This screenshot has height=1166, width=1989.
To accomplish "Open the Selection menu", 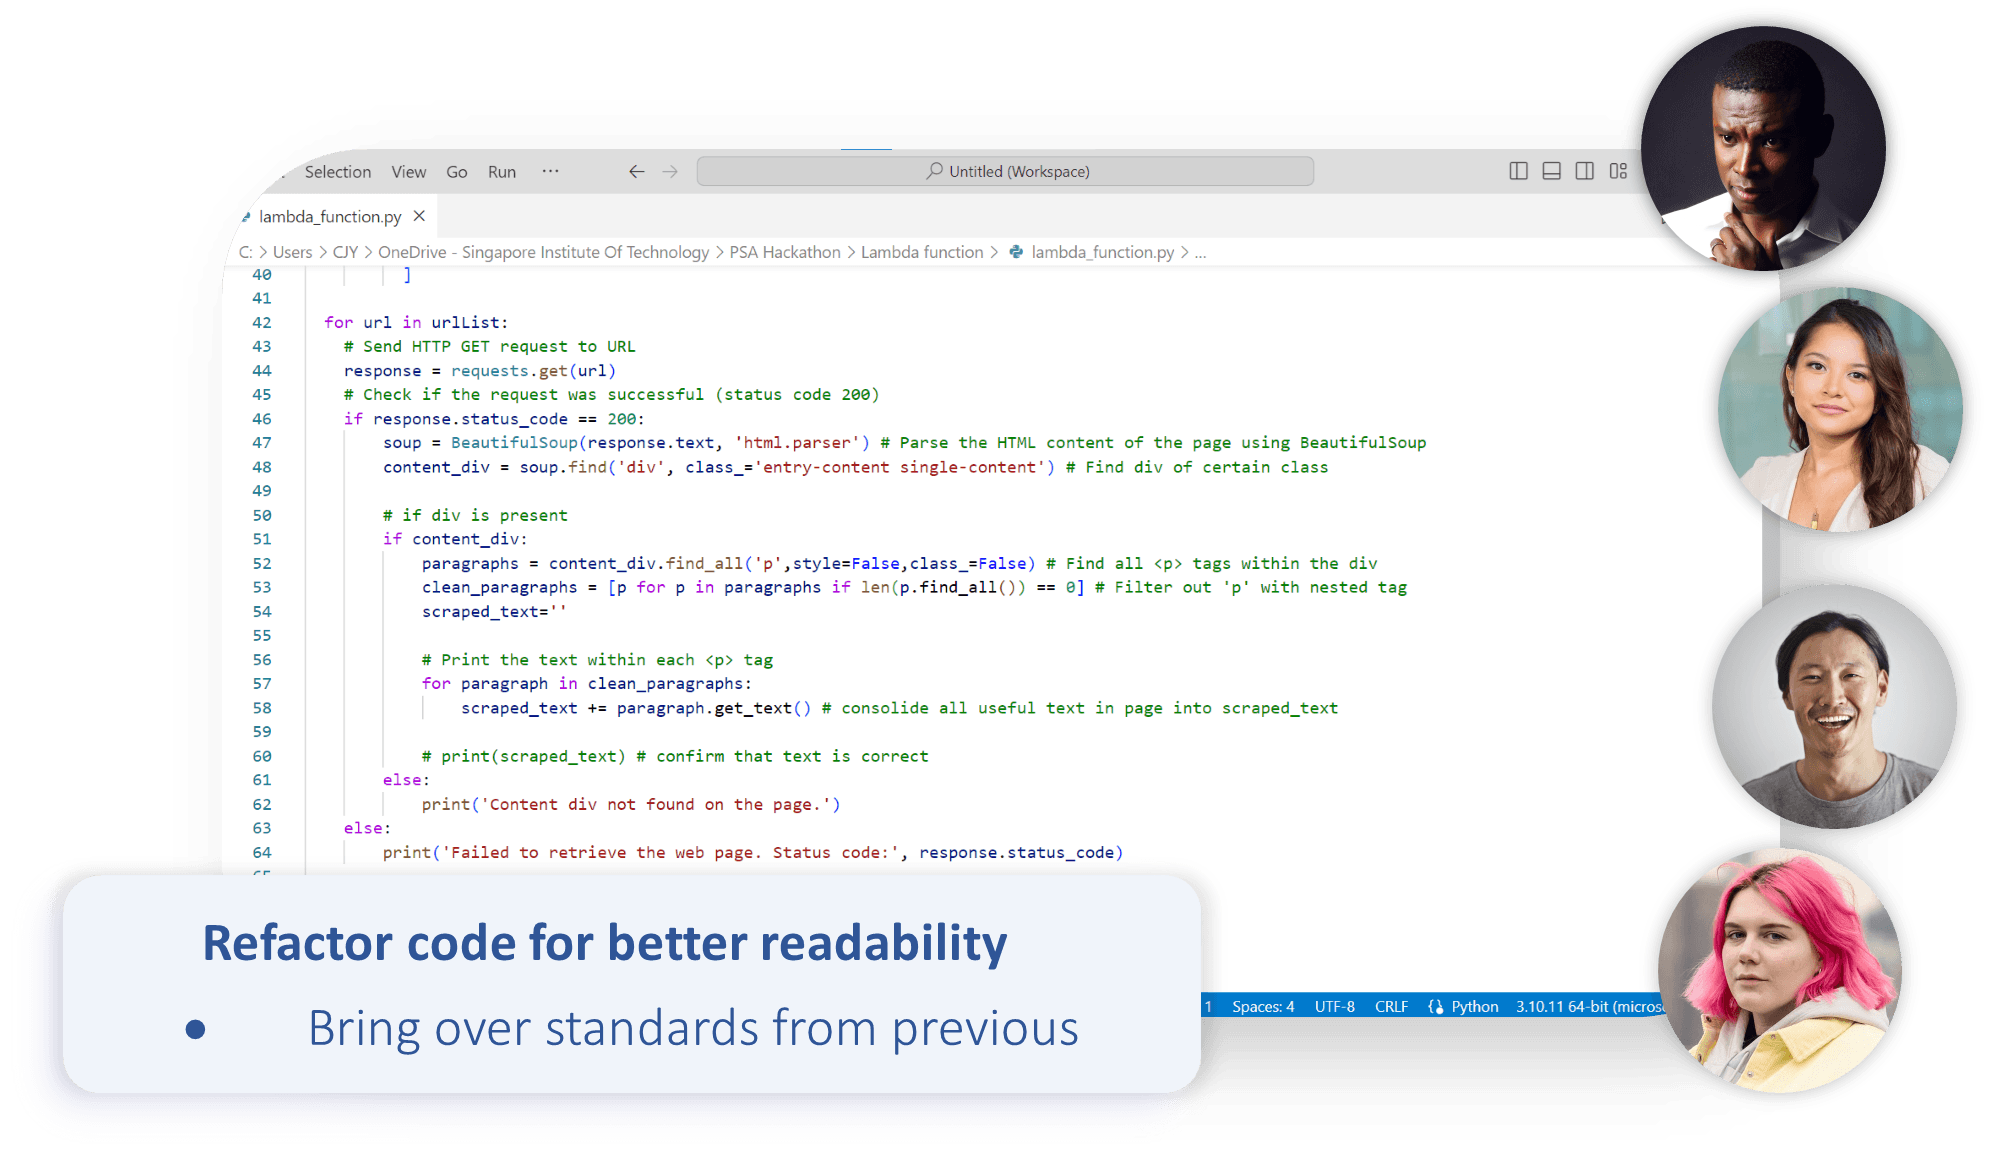I will pos(337,172).
